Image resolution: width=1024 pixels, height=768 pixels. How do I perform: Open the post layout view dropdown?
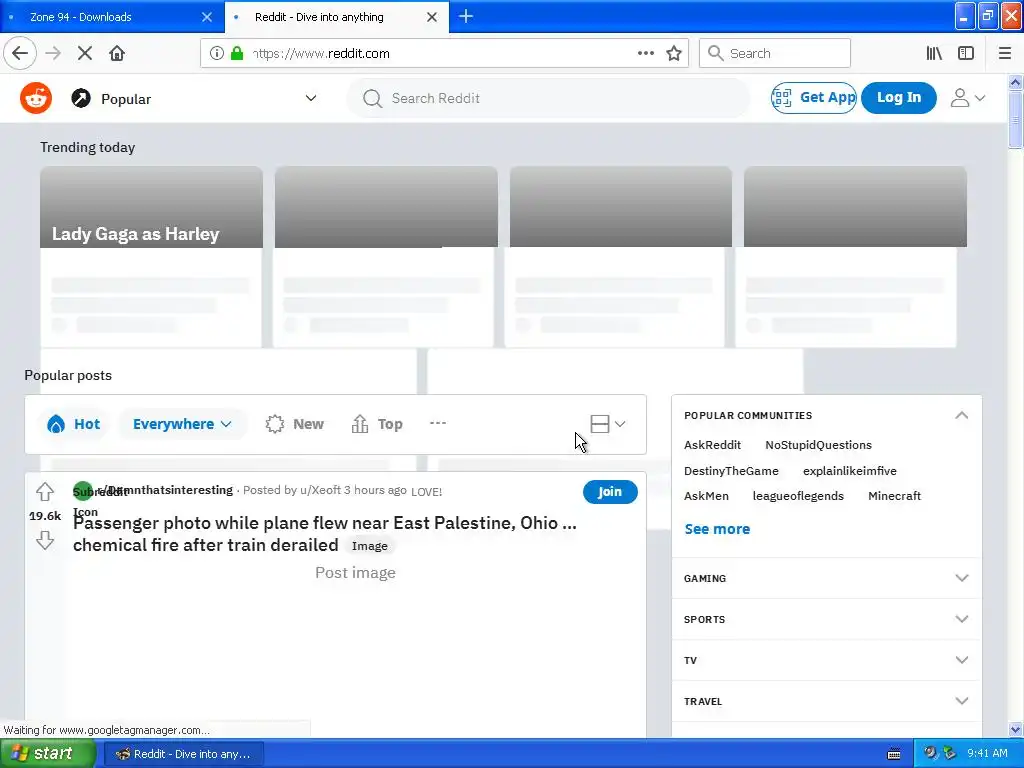coord(608,424)
